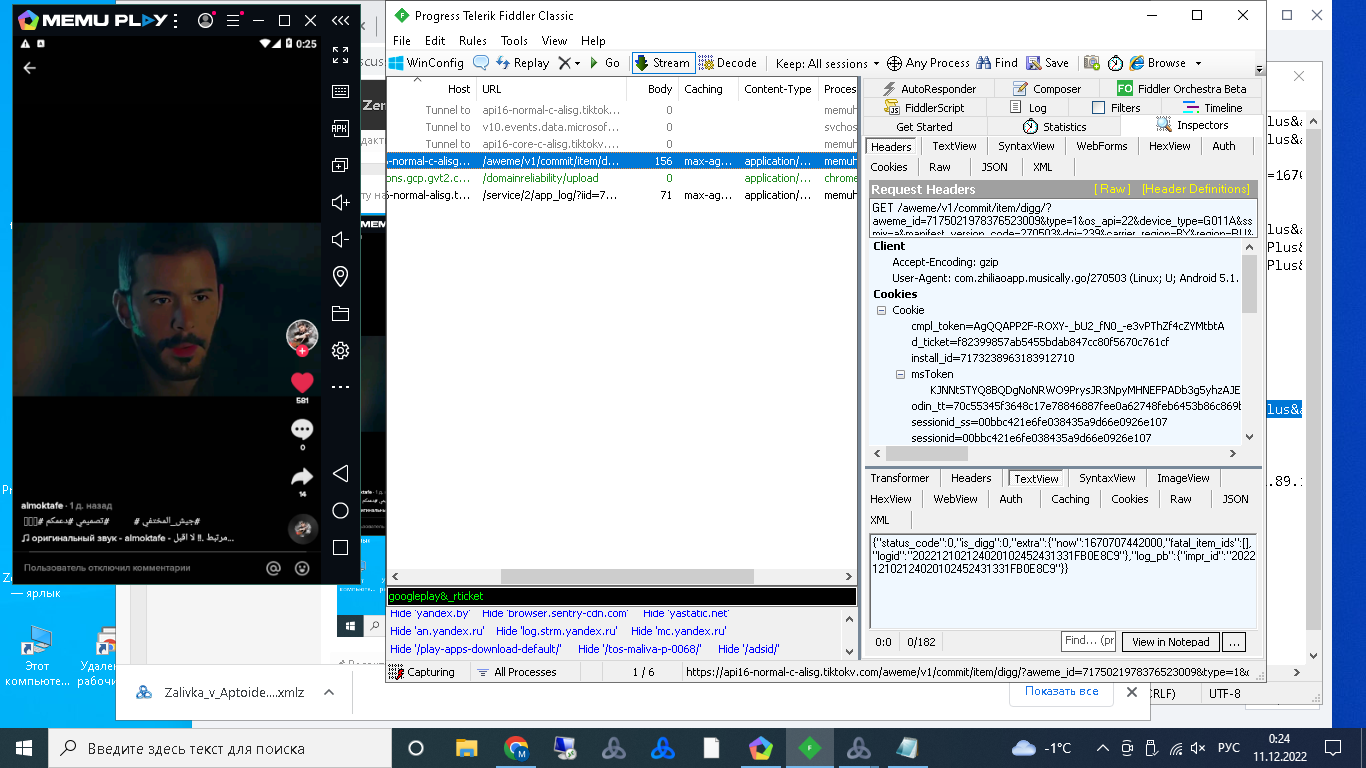The width and height of the screenshot is (1366, 768).
Task: Sort sessions by the Body column header
Action: click(x=652, y=89)
